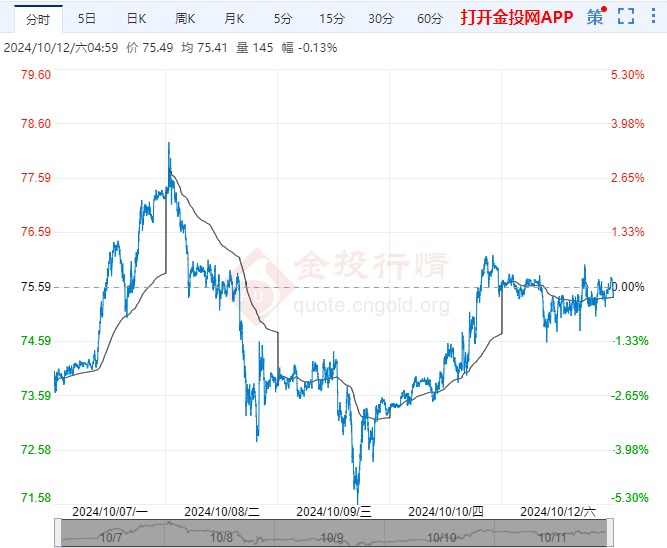This screenshot has width=667, height=548.
Task: Click right handle of range slider
Action: (609, 533)
